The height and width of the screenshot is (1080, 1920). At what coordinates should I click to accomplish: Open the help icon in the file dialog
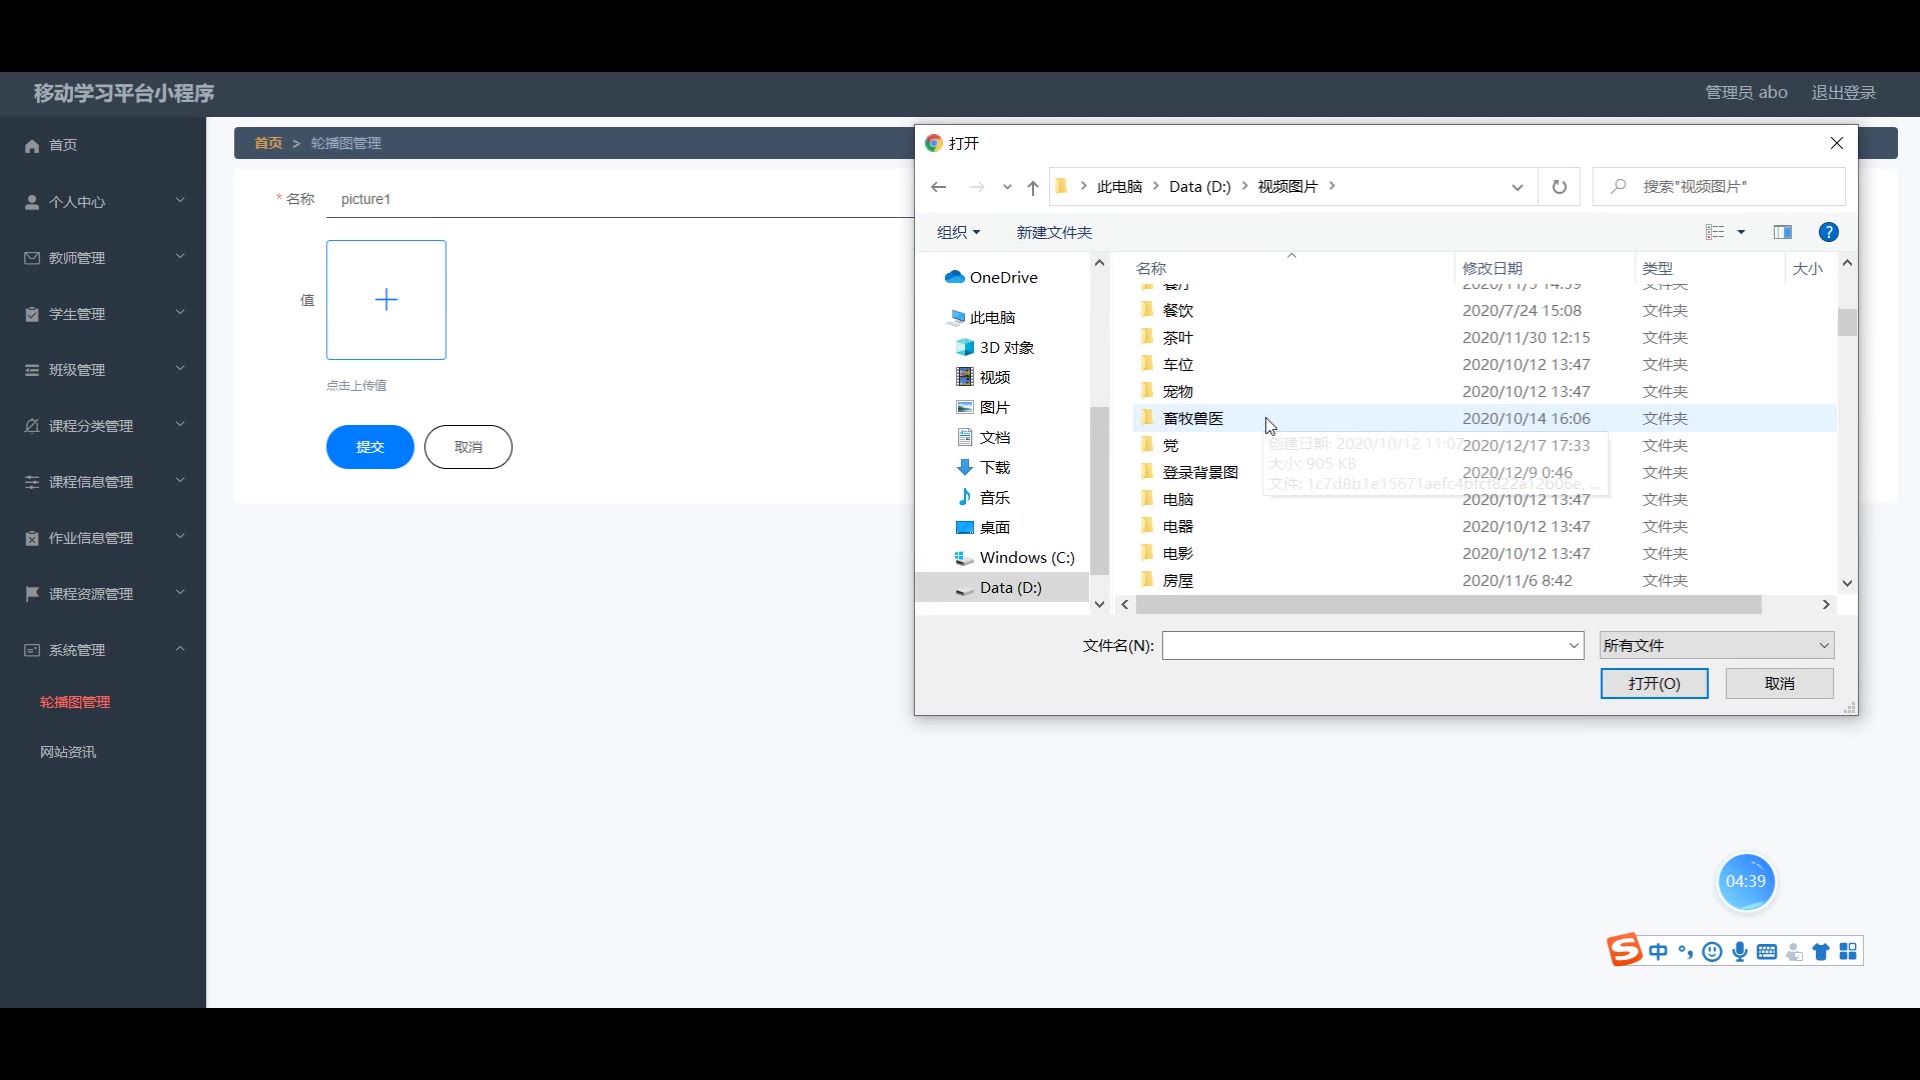coord(1828,232)
